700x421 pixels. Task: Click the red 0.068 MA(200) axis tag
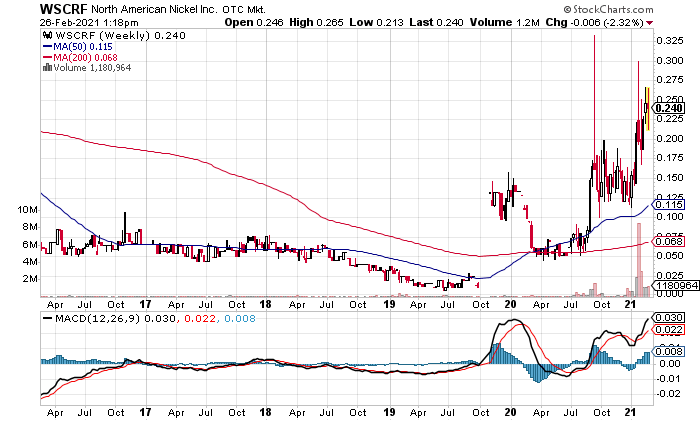tap(668, 242)
